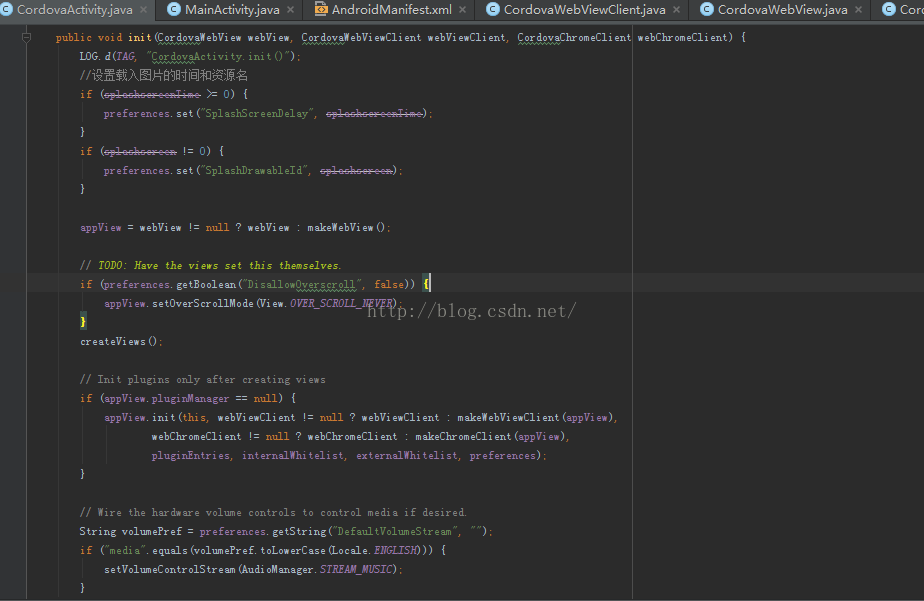Click the class icon on CordovaWebView.java tab
Viewport: 924px width, 601px height.
[x=707, y=10]
